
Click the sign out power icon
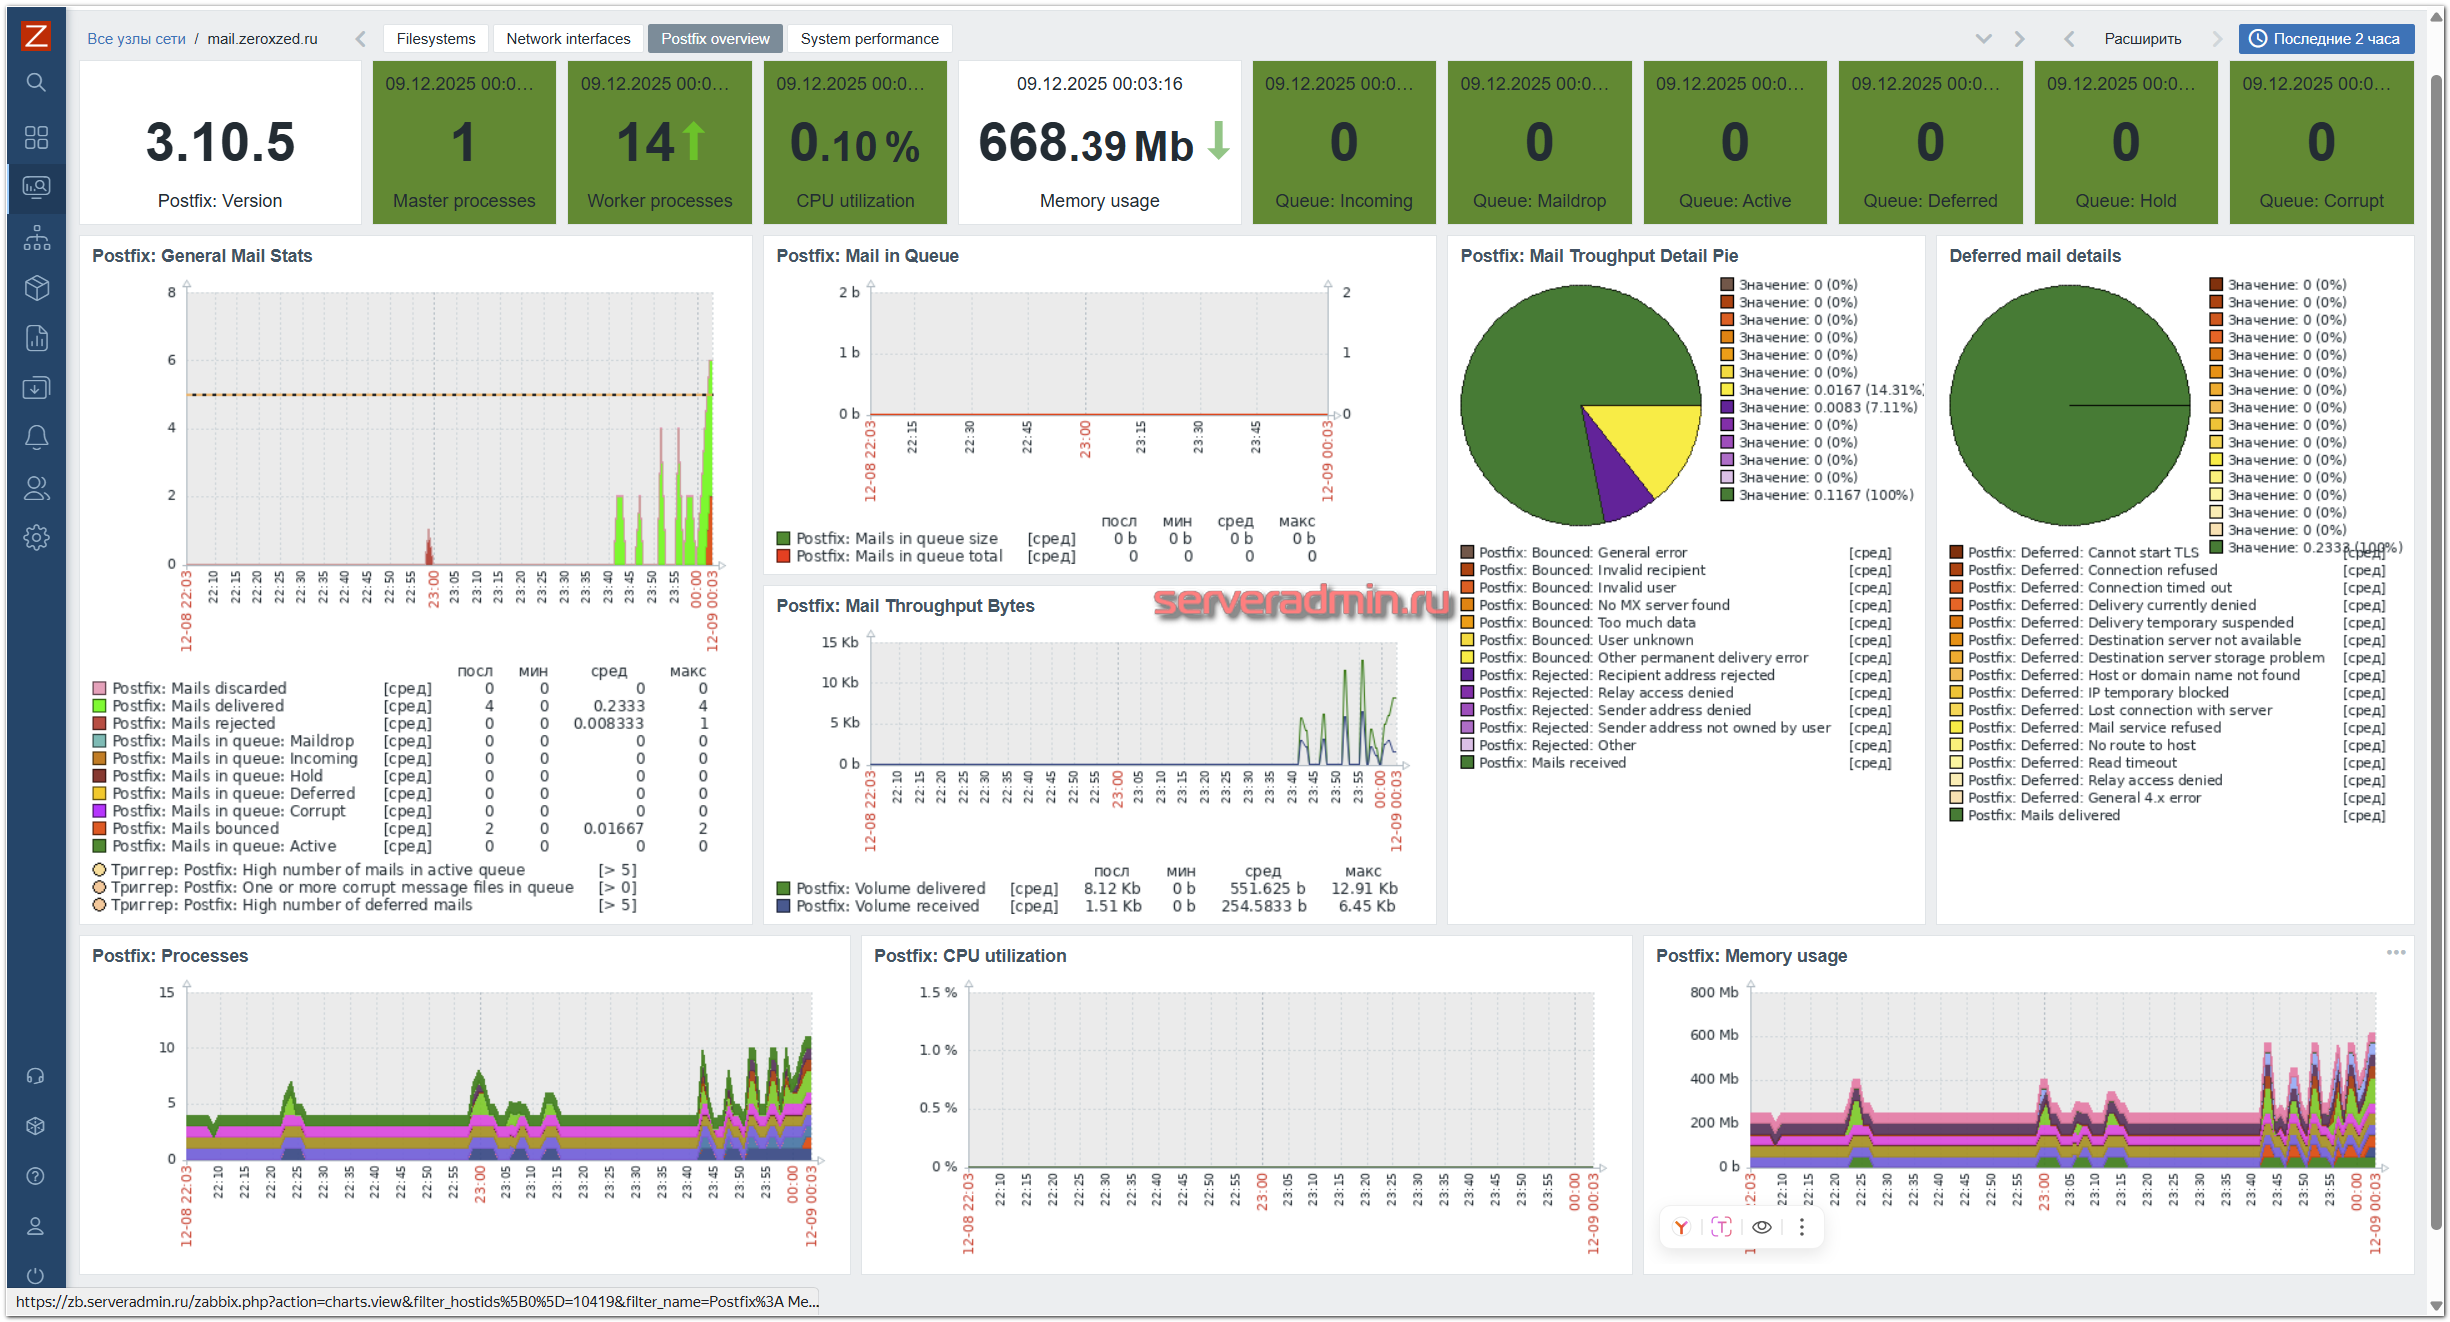click(x=36, y=1275)
